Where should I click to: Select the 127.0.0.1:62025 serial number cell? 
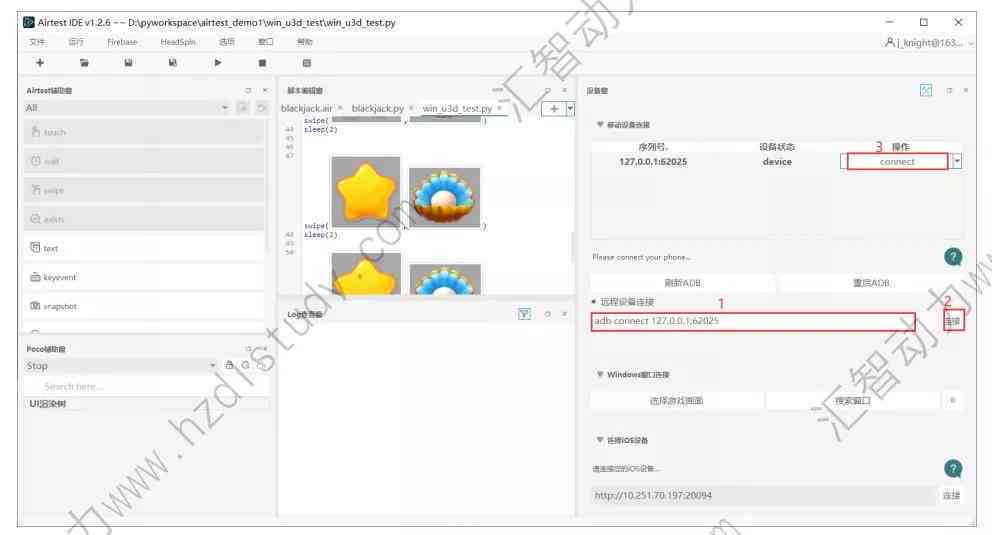653,161
